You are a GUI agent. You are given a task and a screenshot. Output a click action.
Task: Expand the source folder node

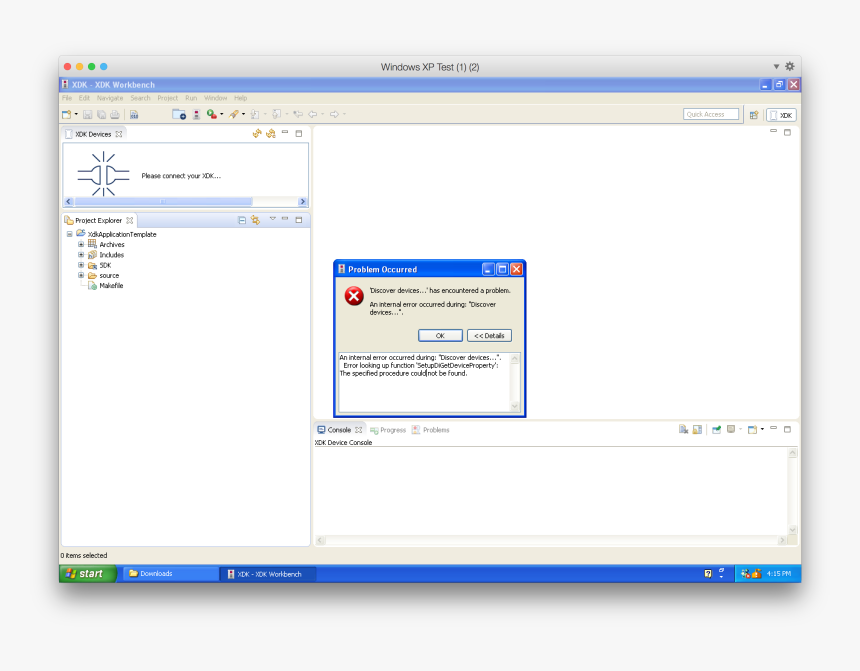point(81,275)
